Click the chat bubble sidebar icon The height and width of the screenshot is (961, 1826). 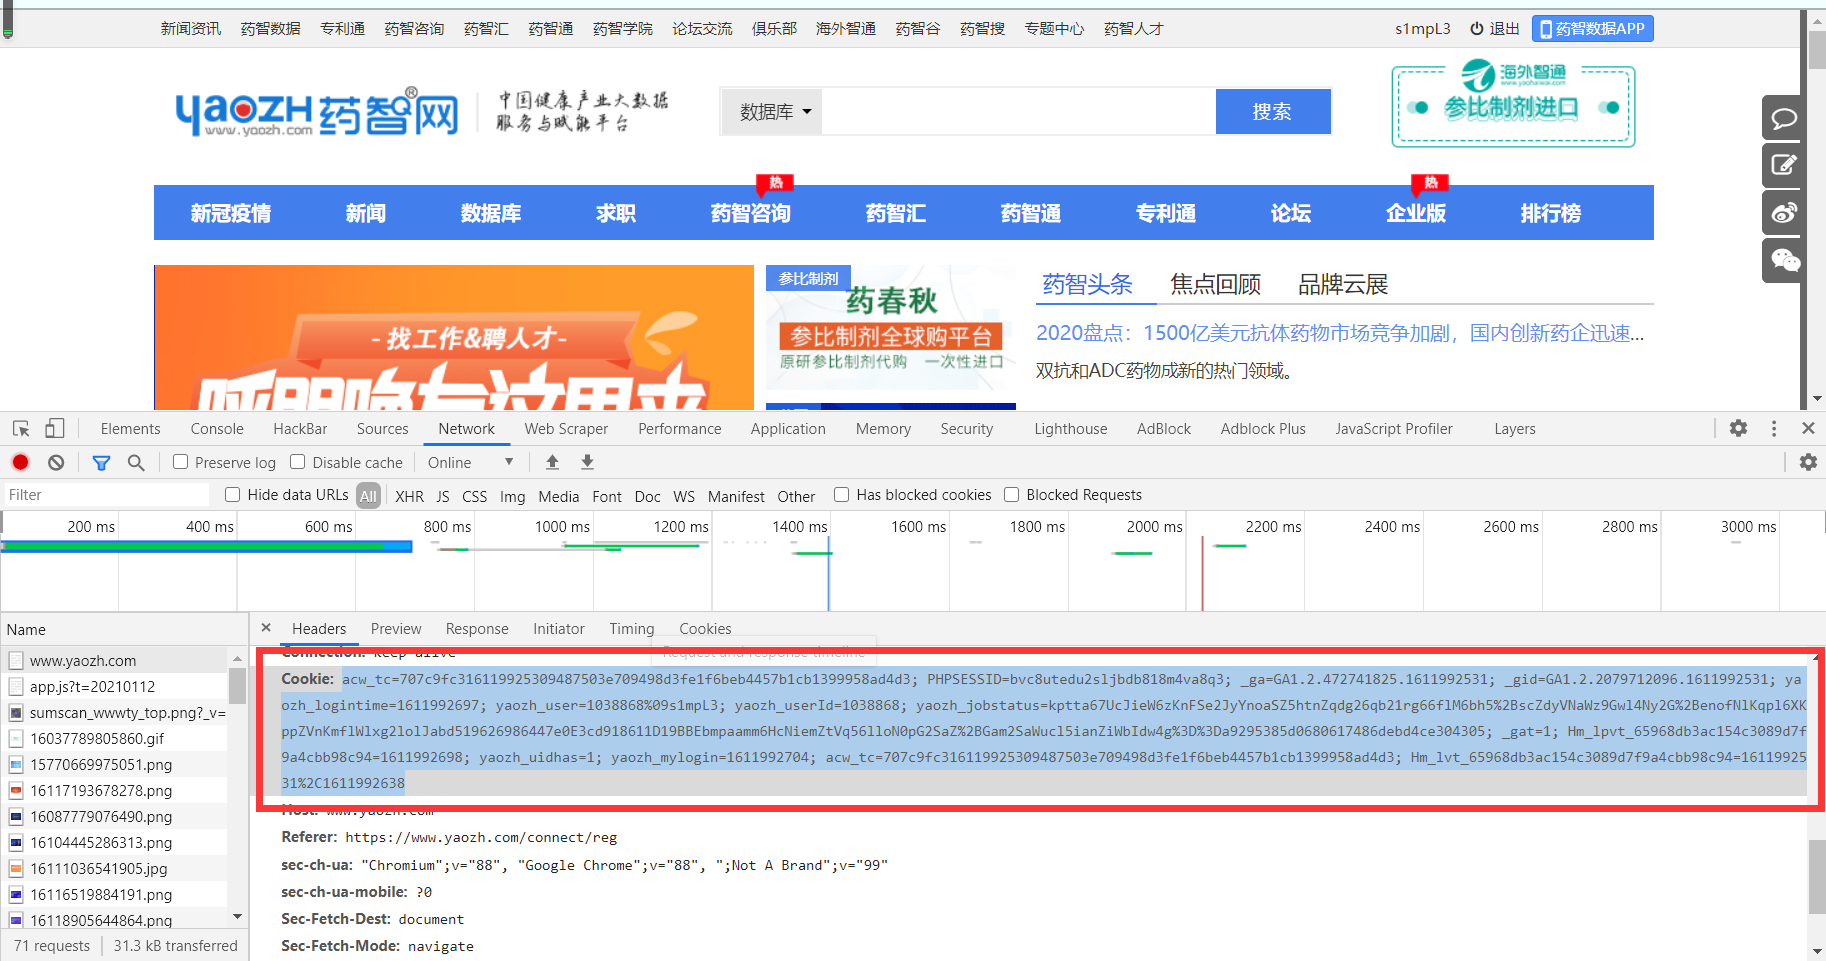point(1783,119)
